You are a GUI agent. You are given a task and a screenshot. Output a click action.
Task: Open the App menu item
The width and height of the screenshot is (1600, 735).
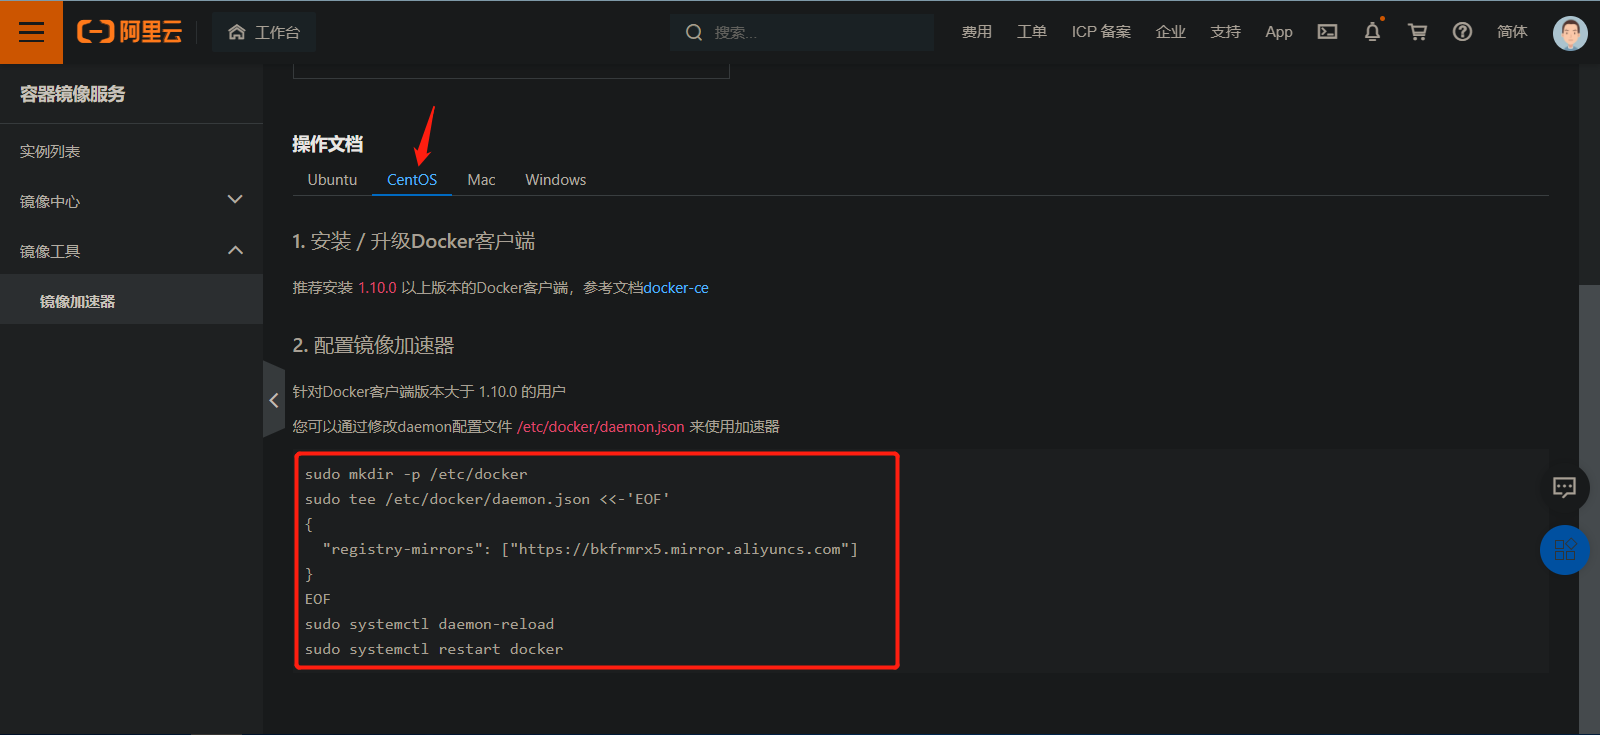tap(1279, 32)
